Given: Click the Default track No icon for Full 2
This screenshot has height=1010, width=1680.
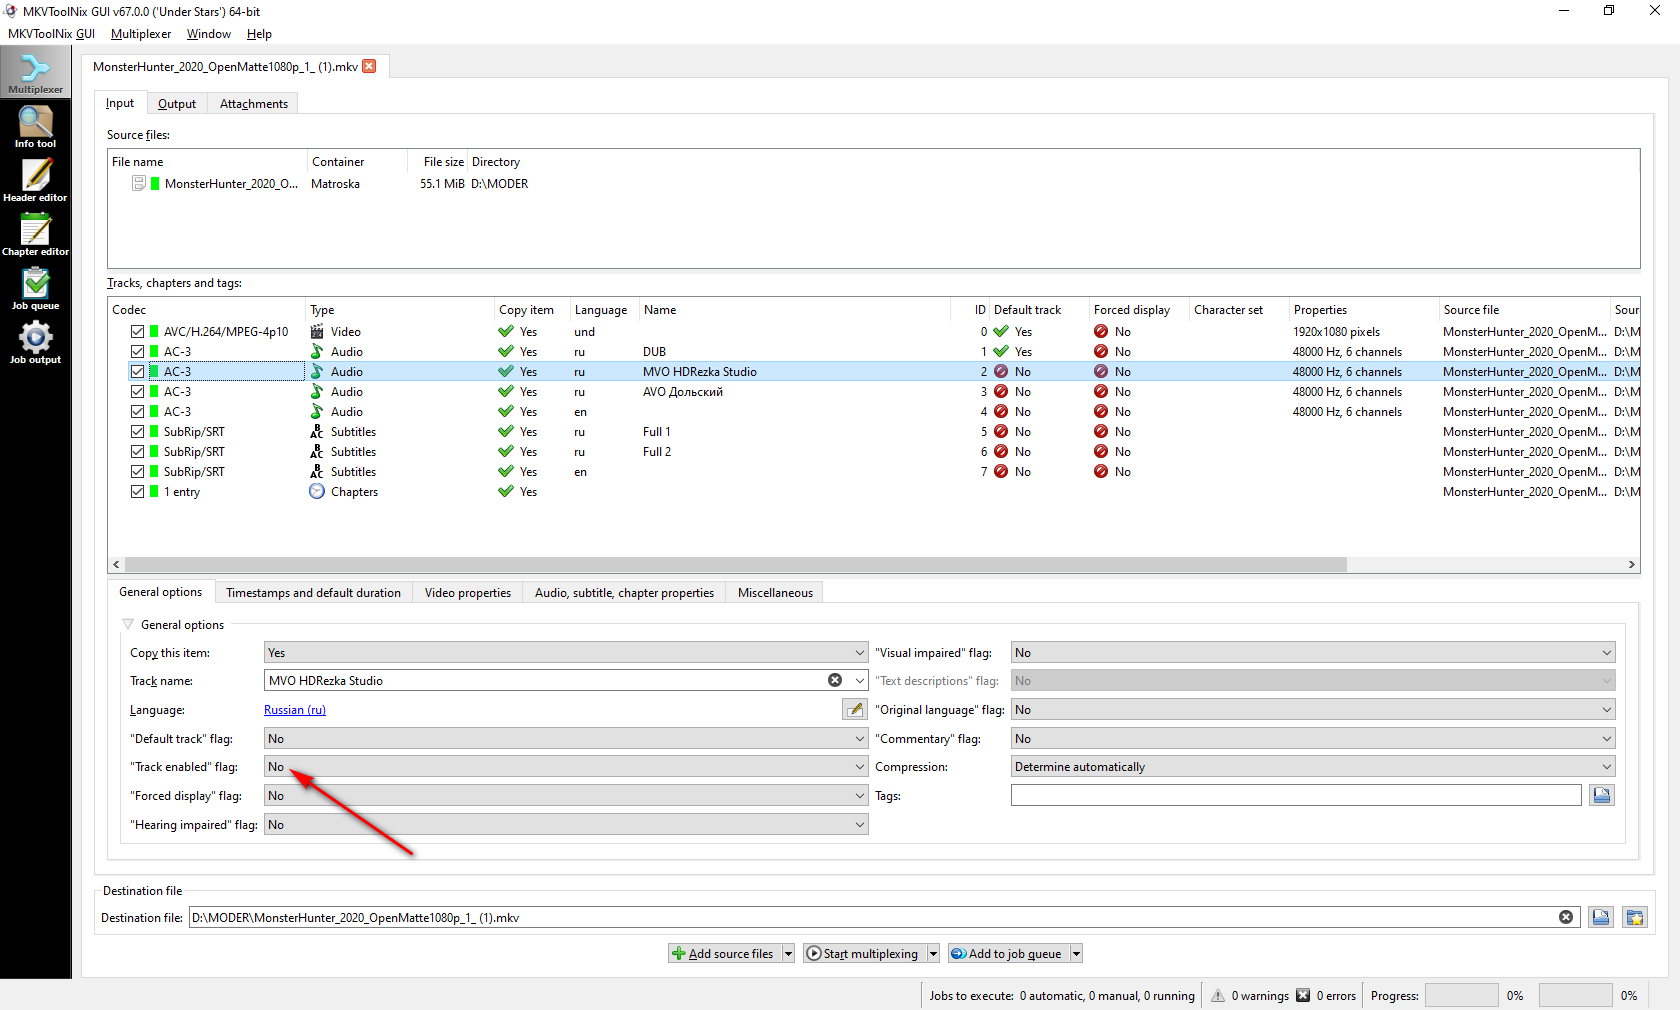Looking at the screenshot, I should click(1001, 451).
